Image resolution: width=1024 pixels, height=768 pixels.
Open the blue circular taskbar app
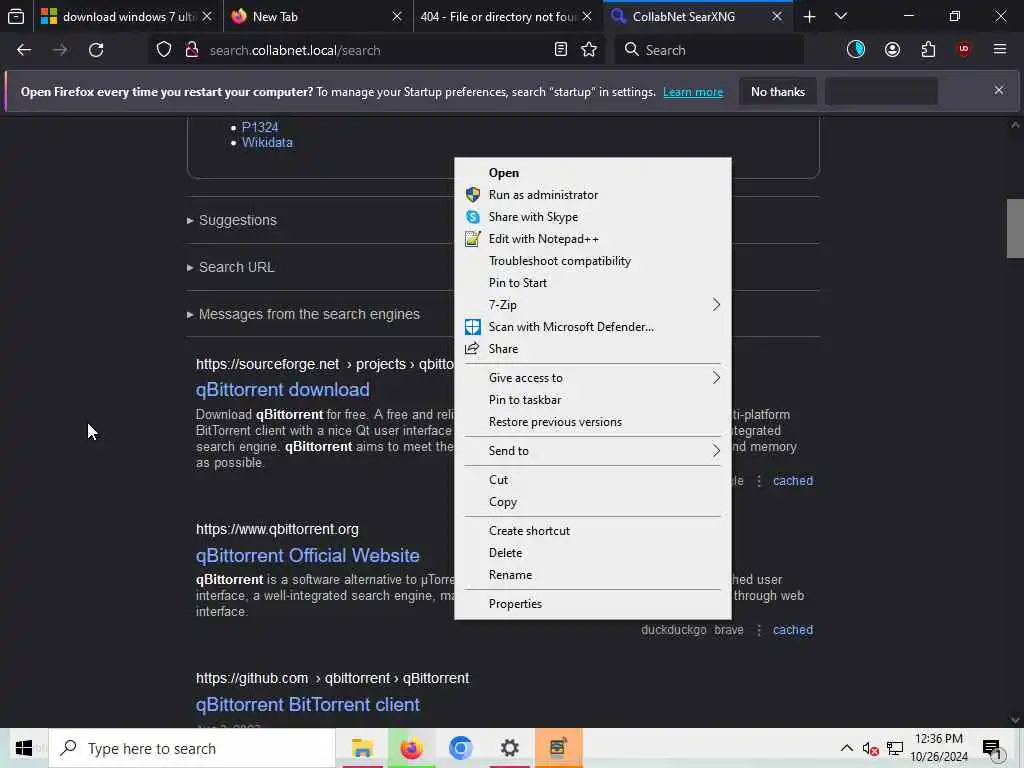pos(460,748)
